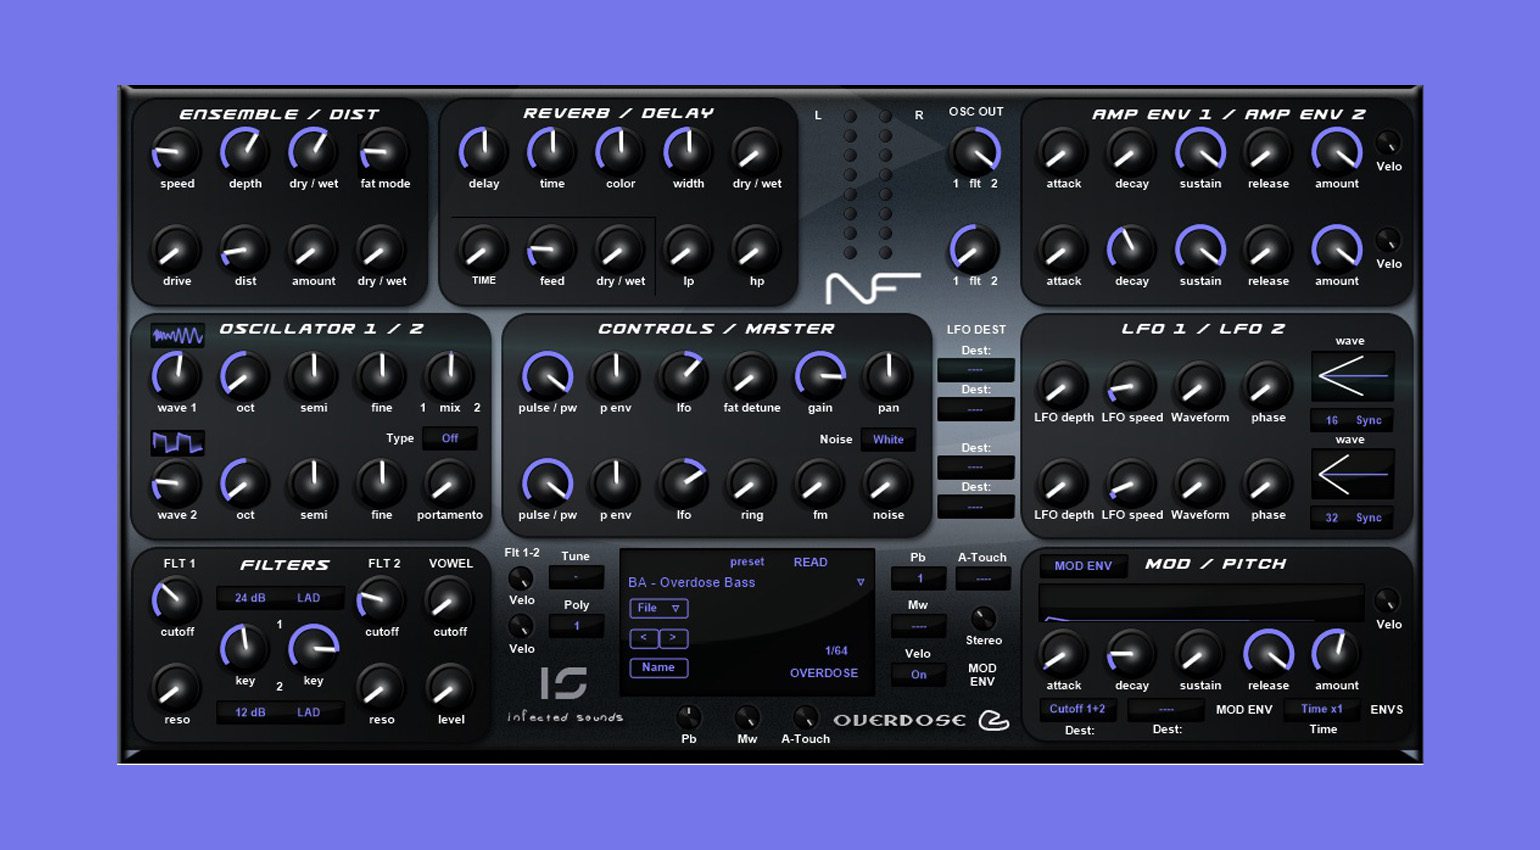Image resolution: width=1540 pixels, height=850 pixels.
Task: Click the noise level knob
Action: [x=888, y=485]
